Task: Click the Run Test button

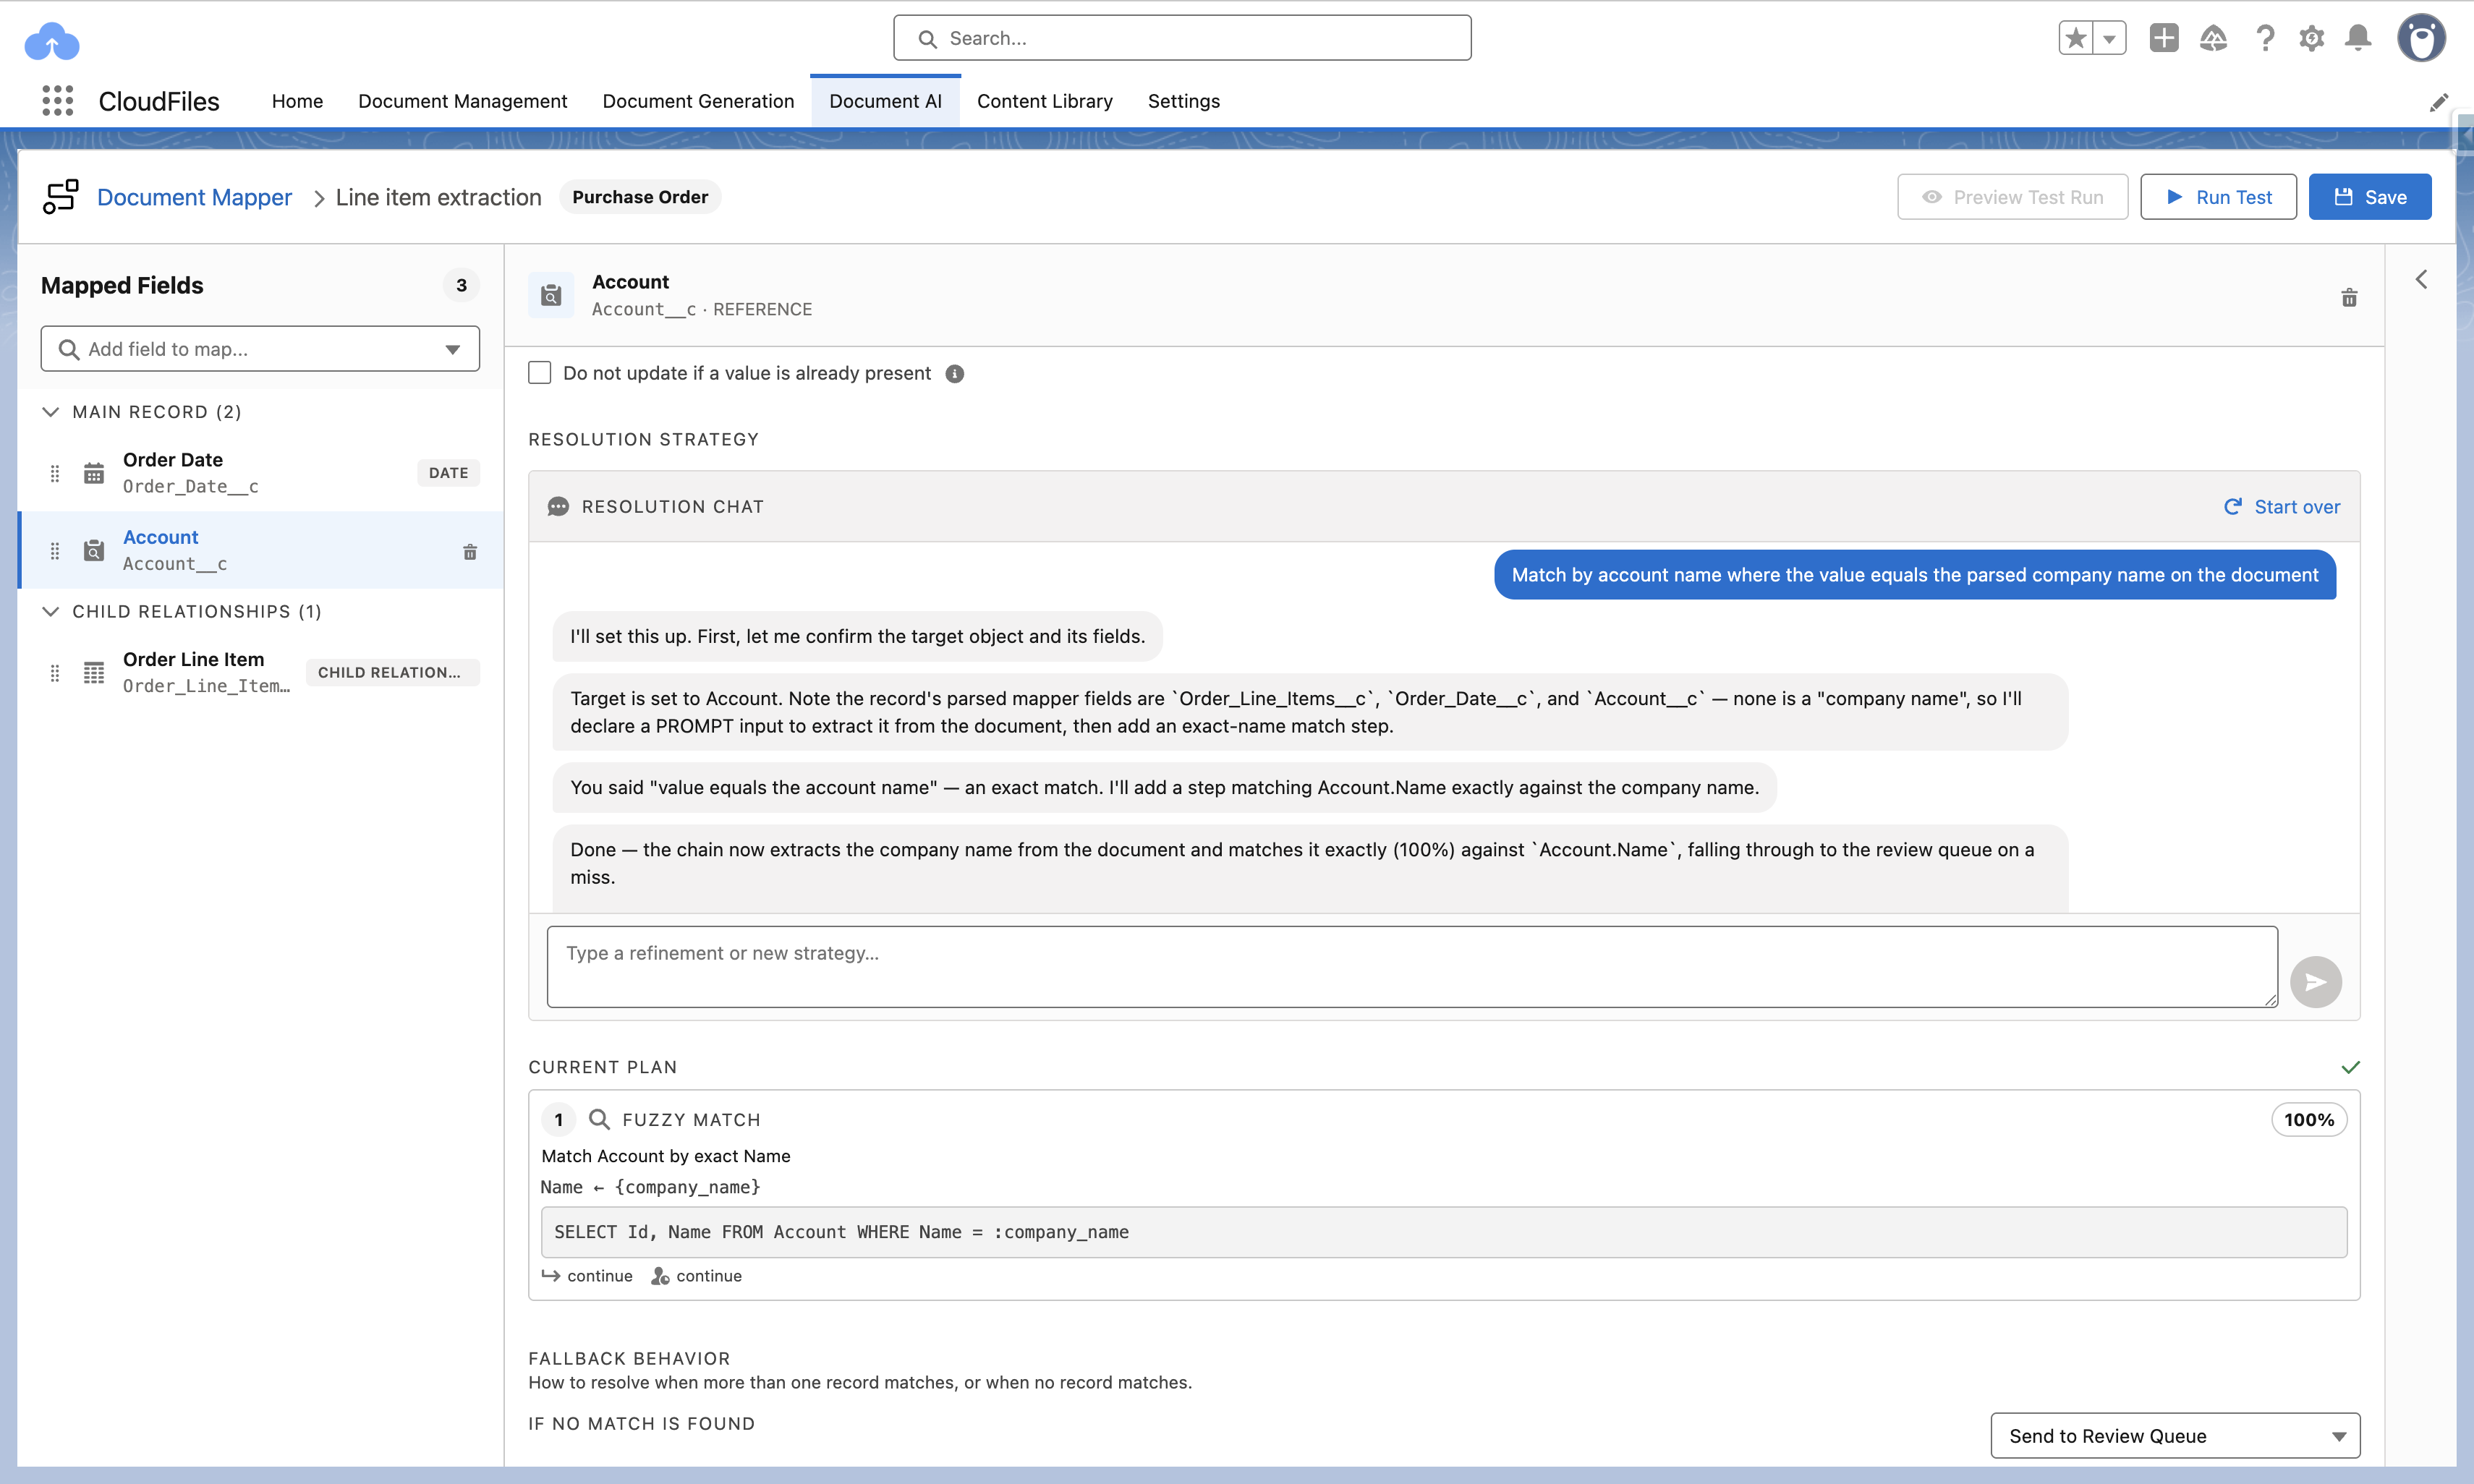Action: pyautogui.click(x=2218, y=197)
